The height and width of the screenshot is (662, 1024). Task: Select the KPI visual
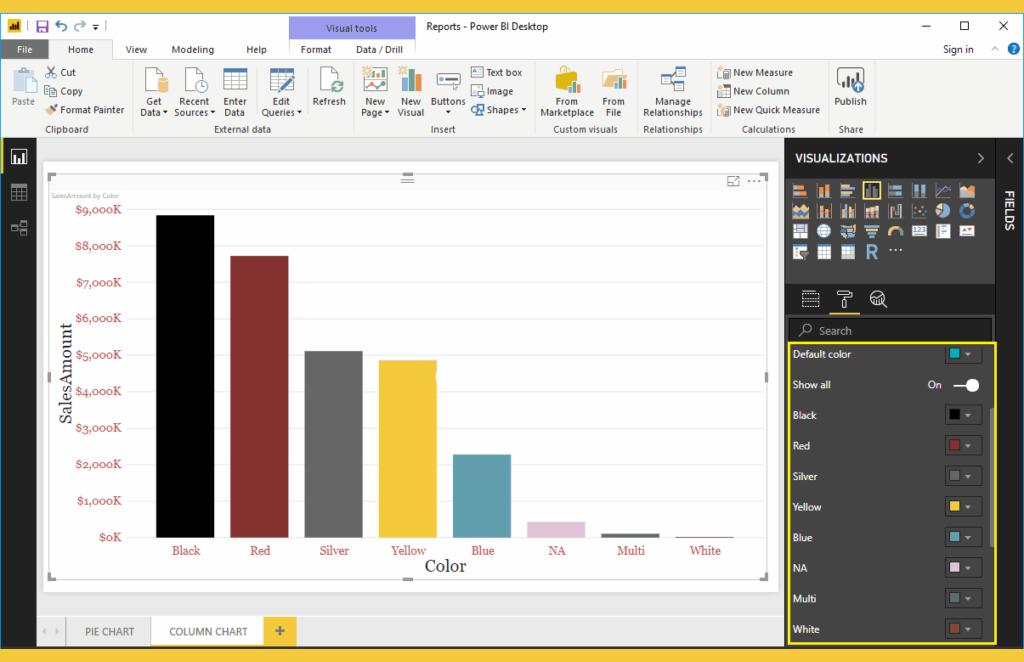pos(967,231)
